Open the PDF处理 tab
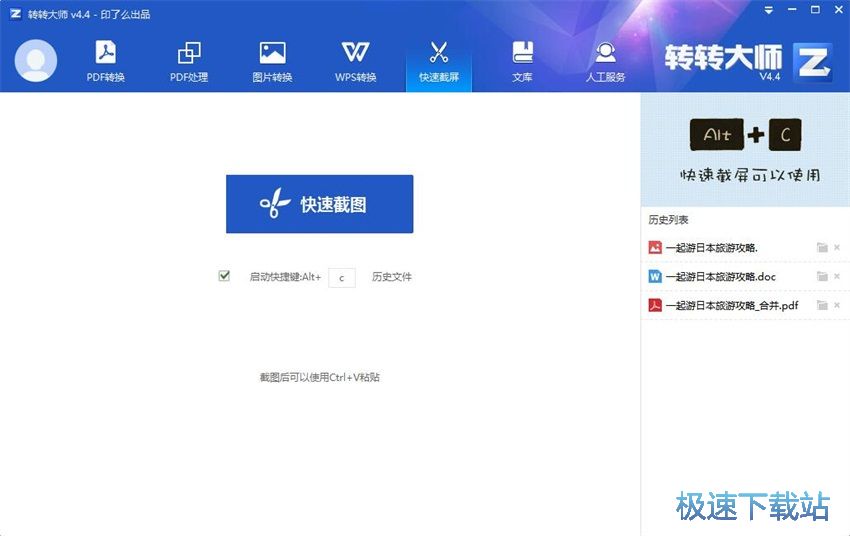Screen dimensions: 850x536 tap(189, 61)
